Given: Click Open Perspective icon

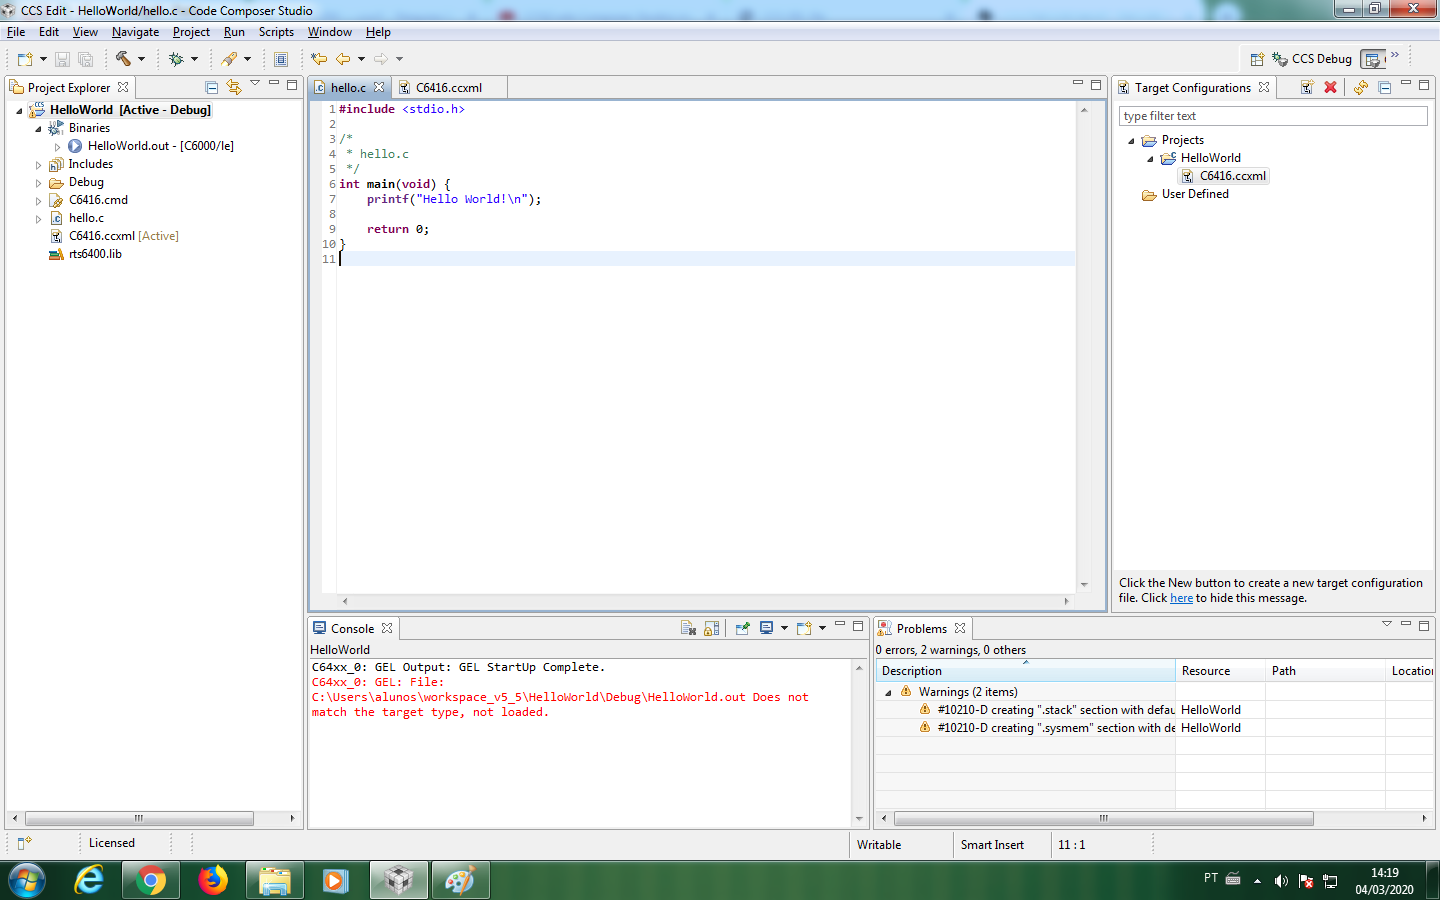Looking at the screenshot, I should point(1257,59).
